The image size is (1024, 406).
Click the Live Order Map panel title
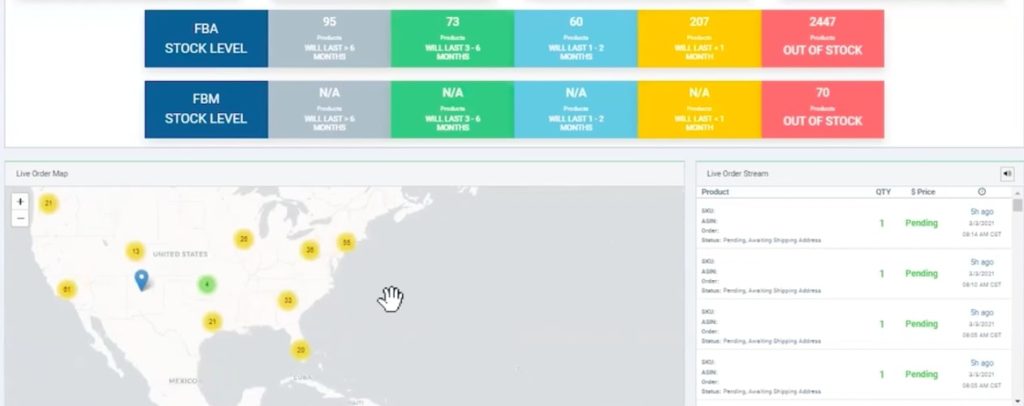[42, 174]
